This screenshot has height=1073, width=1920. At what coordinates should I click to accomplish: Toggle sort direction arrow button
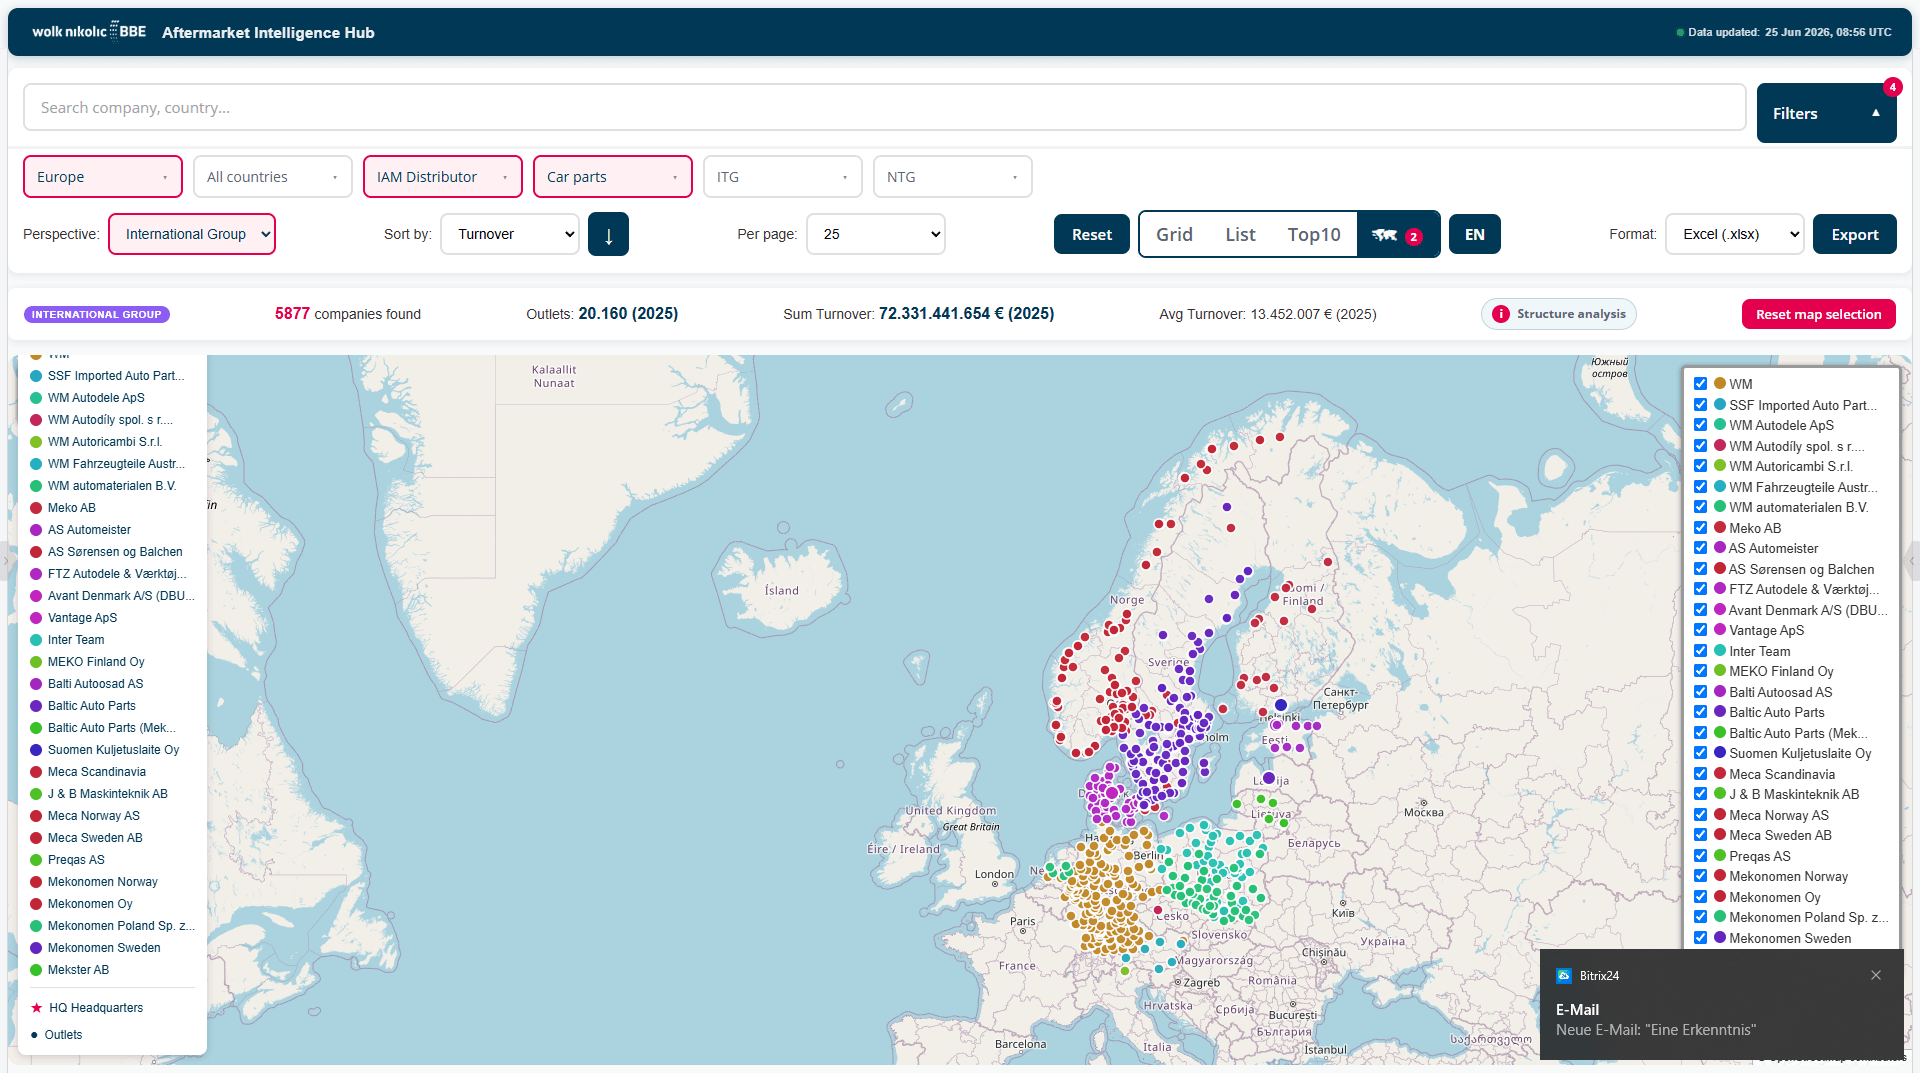[x=608, y=234]
